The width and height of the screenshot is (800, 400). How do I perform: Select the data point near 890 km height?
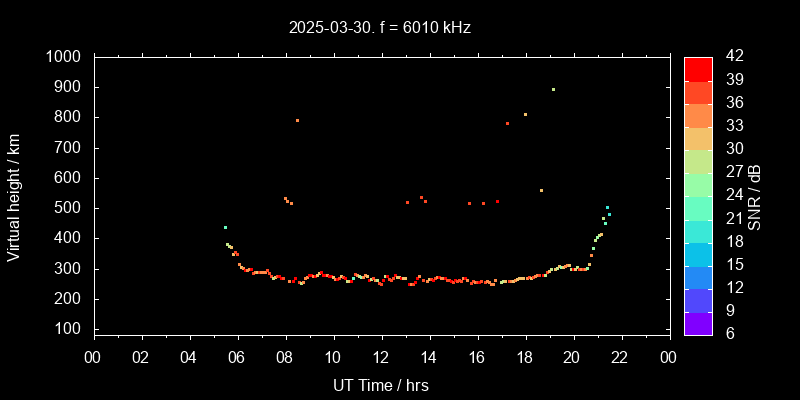point(553,89)
